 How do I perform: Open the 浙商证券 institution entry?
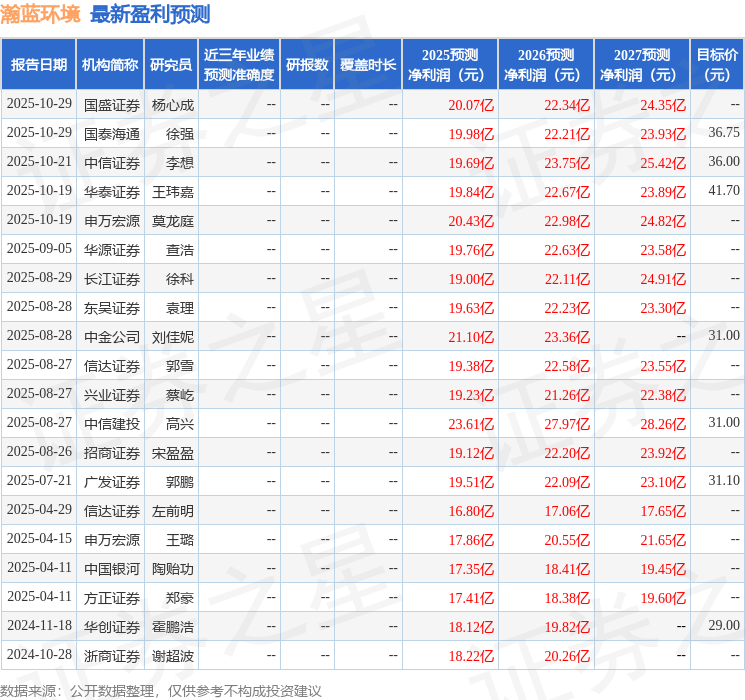tap(111, 656)
